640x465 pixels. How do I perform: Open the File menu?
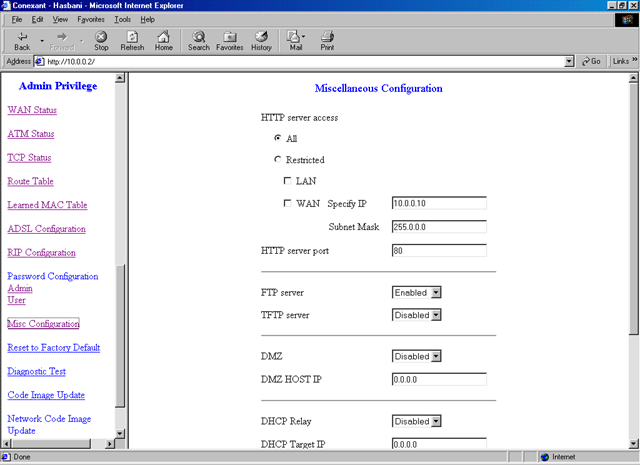pos(17,19)
